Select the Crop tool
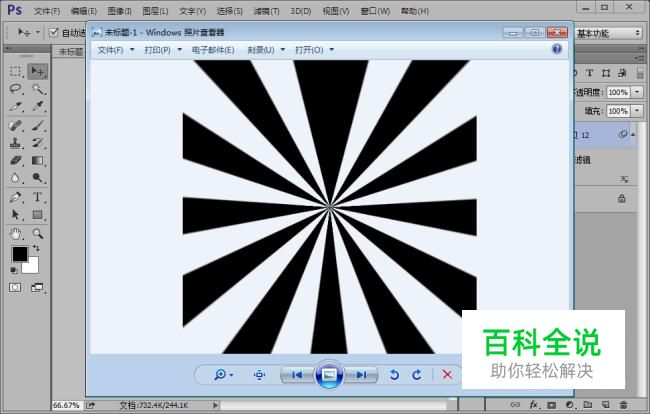The height and width of the screenshot is (414, 650). click(x=16, y=106)
